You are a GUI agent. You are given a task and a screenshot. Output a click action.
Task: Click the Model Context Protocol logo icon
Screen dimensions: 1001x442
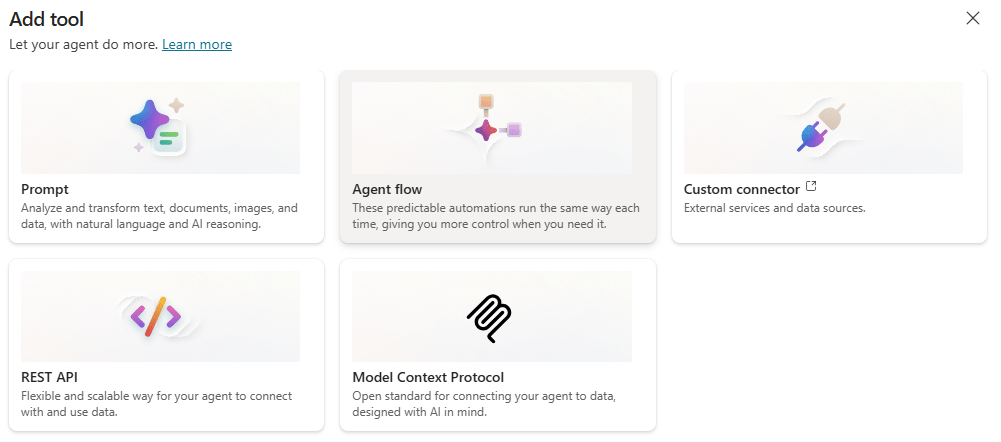coord(489,316)
